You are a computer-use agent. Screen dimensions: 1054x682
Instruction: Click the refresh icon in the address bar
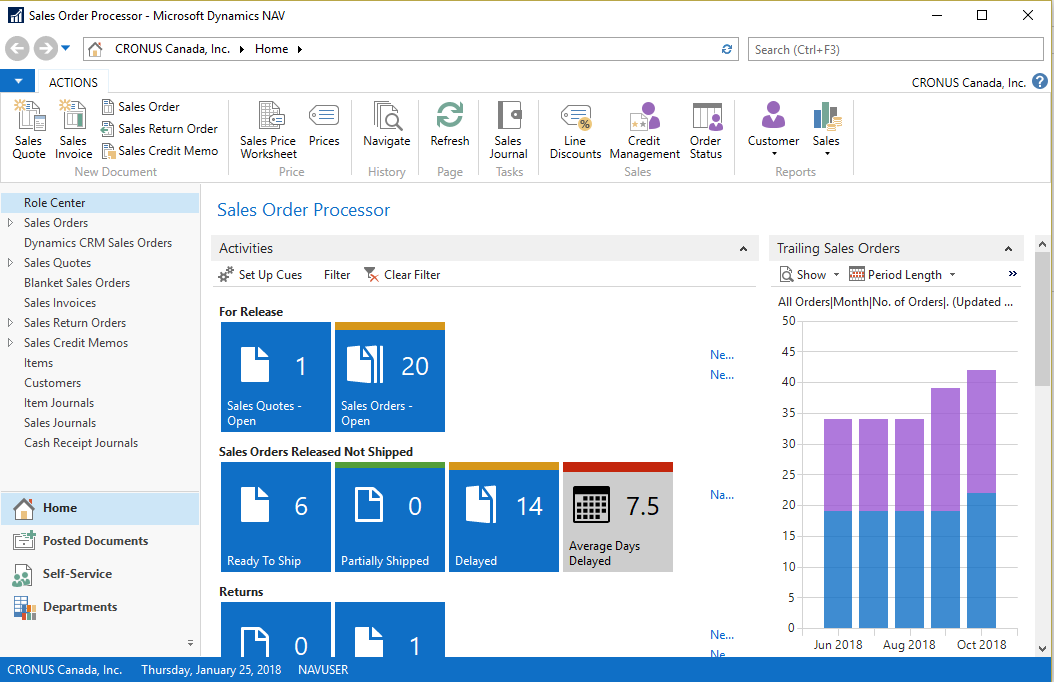(x=727, y=49)
